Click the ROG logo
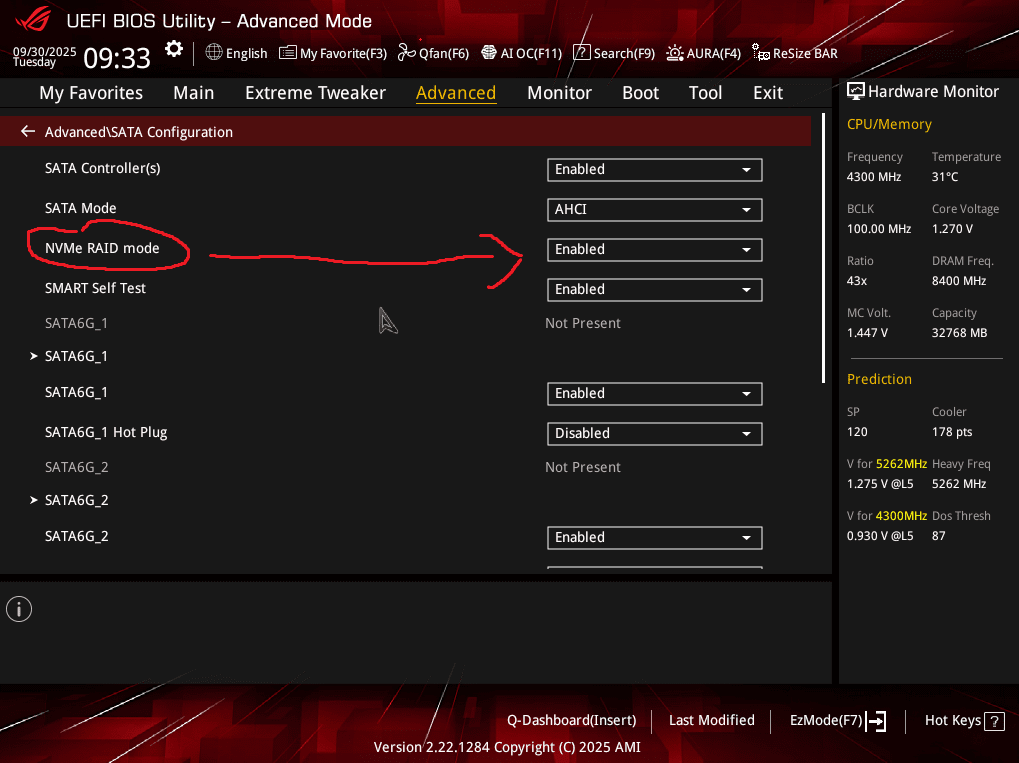The height and width of the screenshot is (763, 1019). tap(33, 19)
